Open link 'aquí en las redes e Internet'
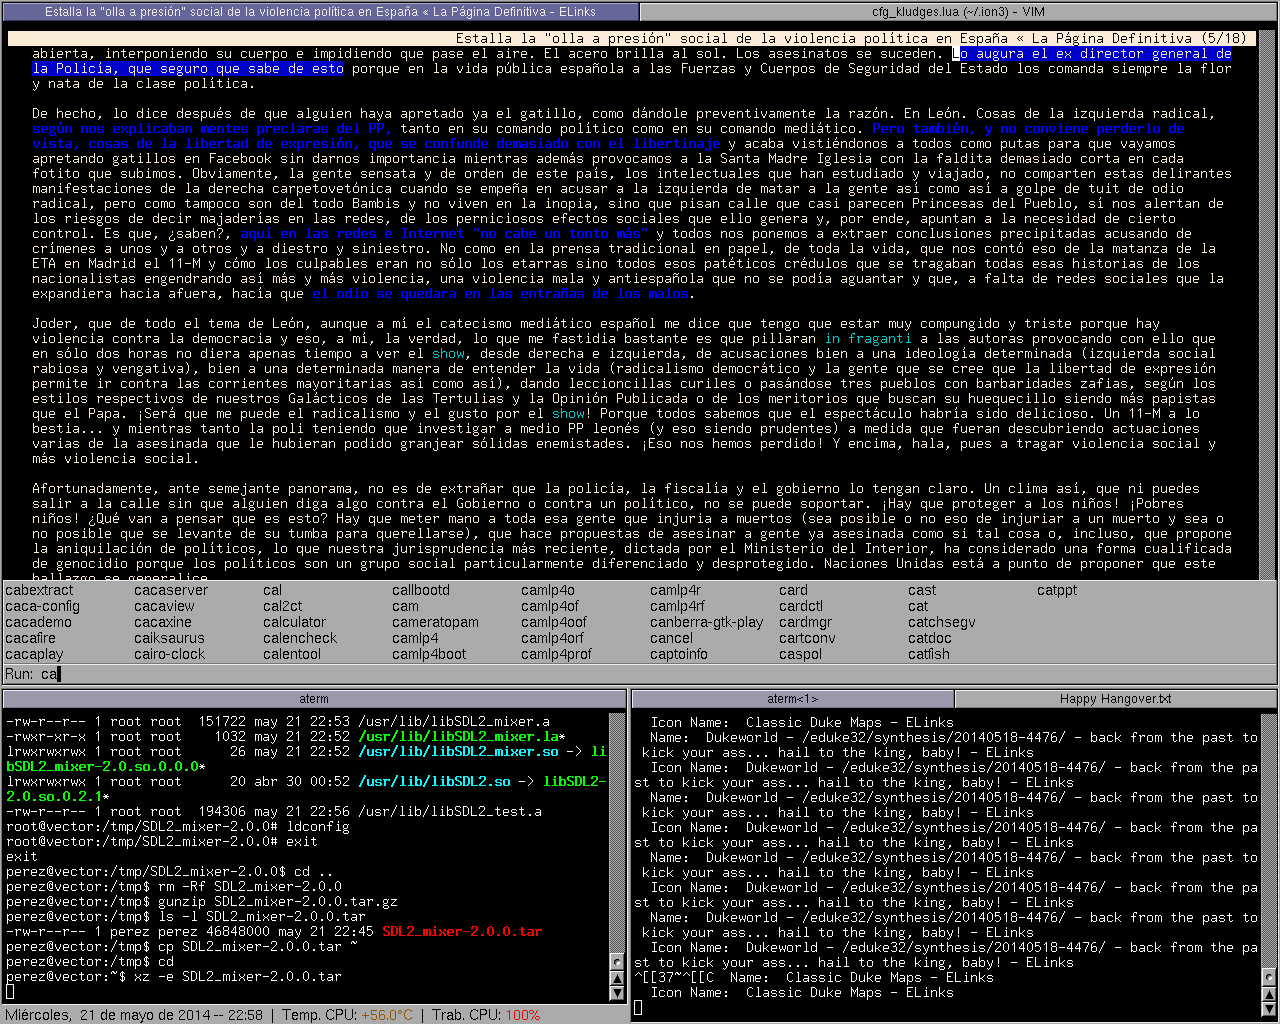1280x1024 pixels. click(353, 234)
